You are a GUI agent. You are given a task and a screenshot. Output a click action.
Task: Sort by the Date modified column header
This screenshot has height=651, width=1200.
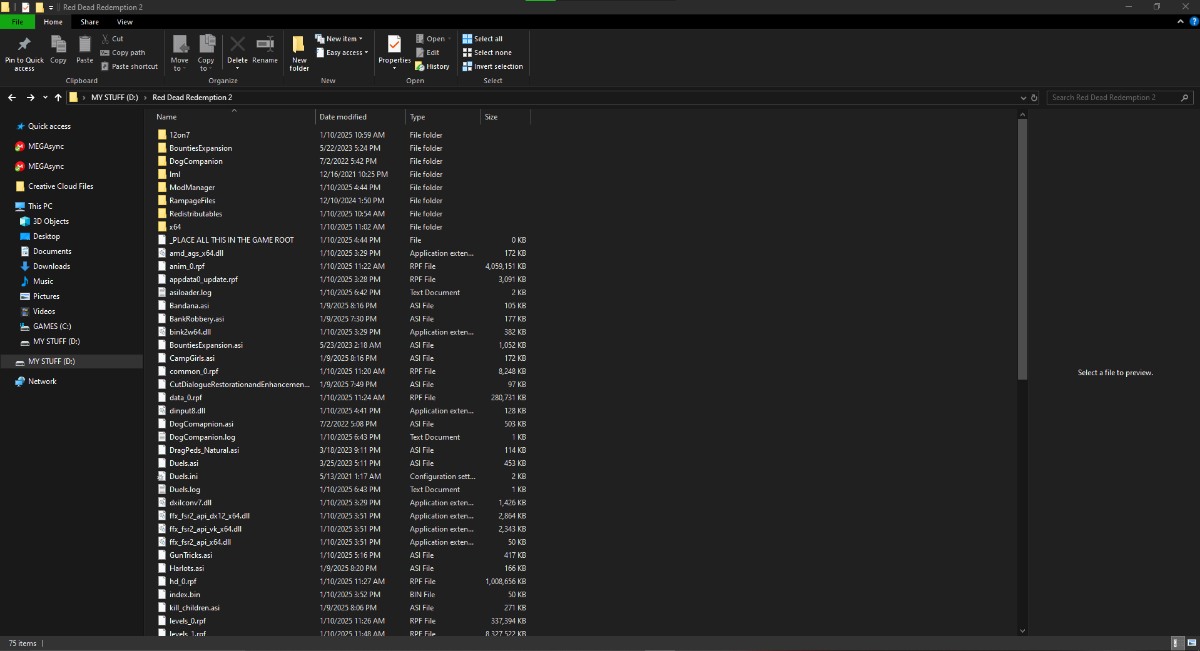(344, 117)
